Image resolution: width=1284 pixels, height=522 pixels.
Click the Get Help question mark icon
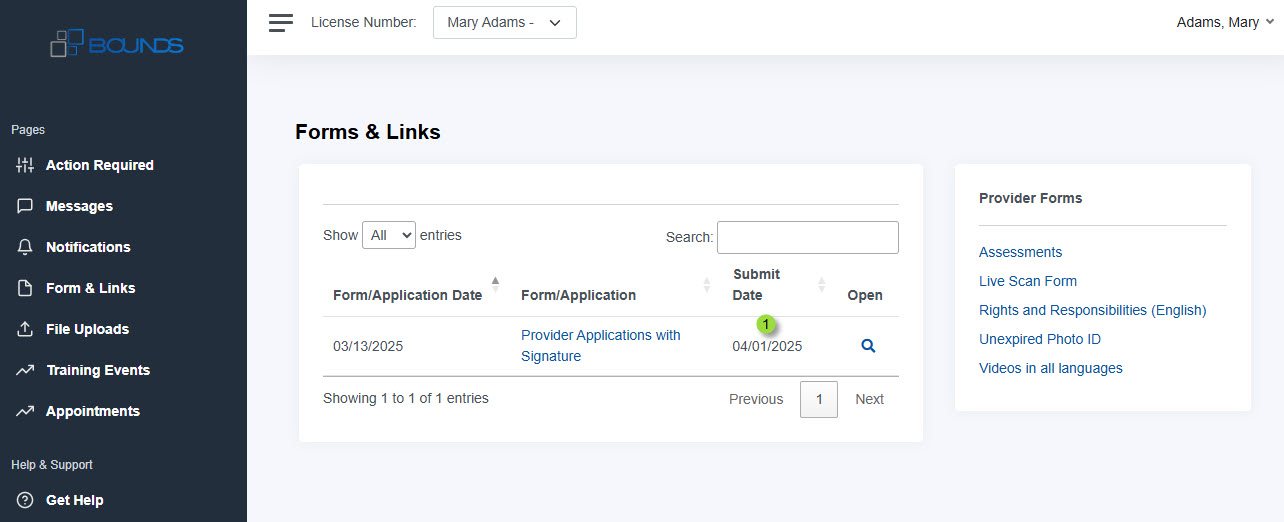click(x=25, y=500)
